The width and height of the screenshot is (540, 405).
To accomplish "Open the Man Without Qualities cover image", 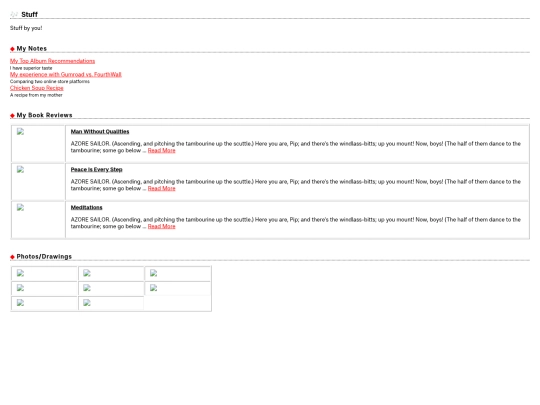I will coord(20,132).
